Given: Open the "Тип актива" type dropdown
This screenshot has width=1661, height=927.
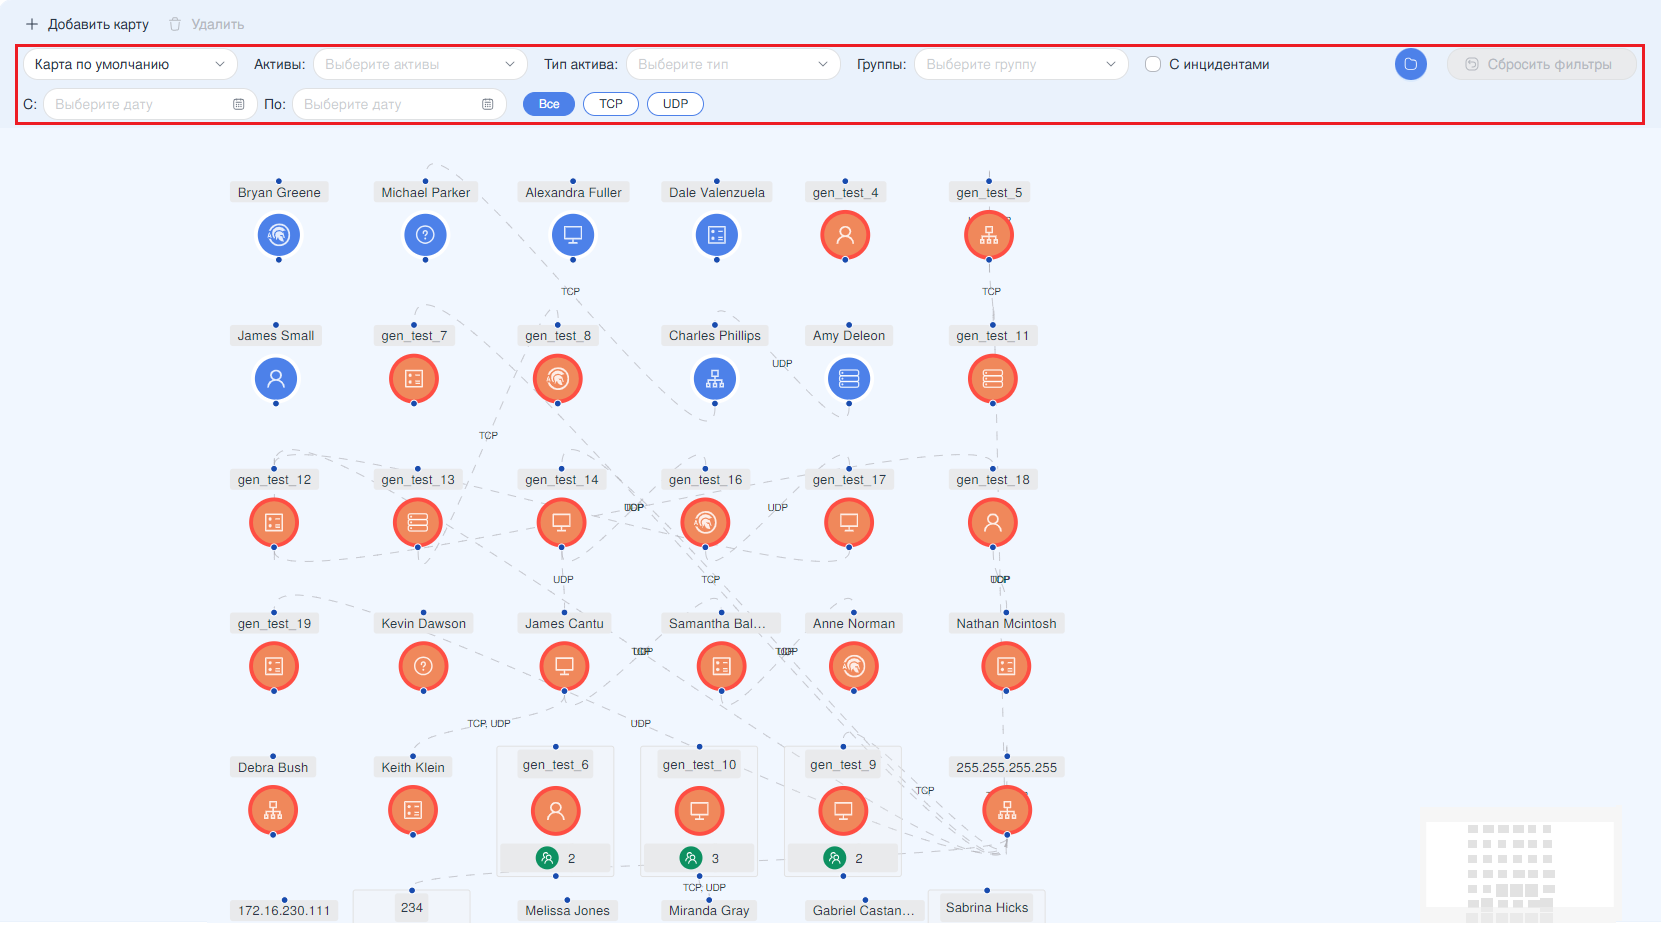Looking at the screenshot, I should coord(732,64).
